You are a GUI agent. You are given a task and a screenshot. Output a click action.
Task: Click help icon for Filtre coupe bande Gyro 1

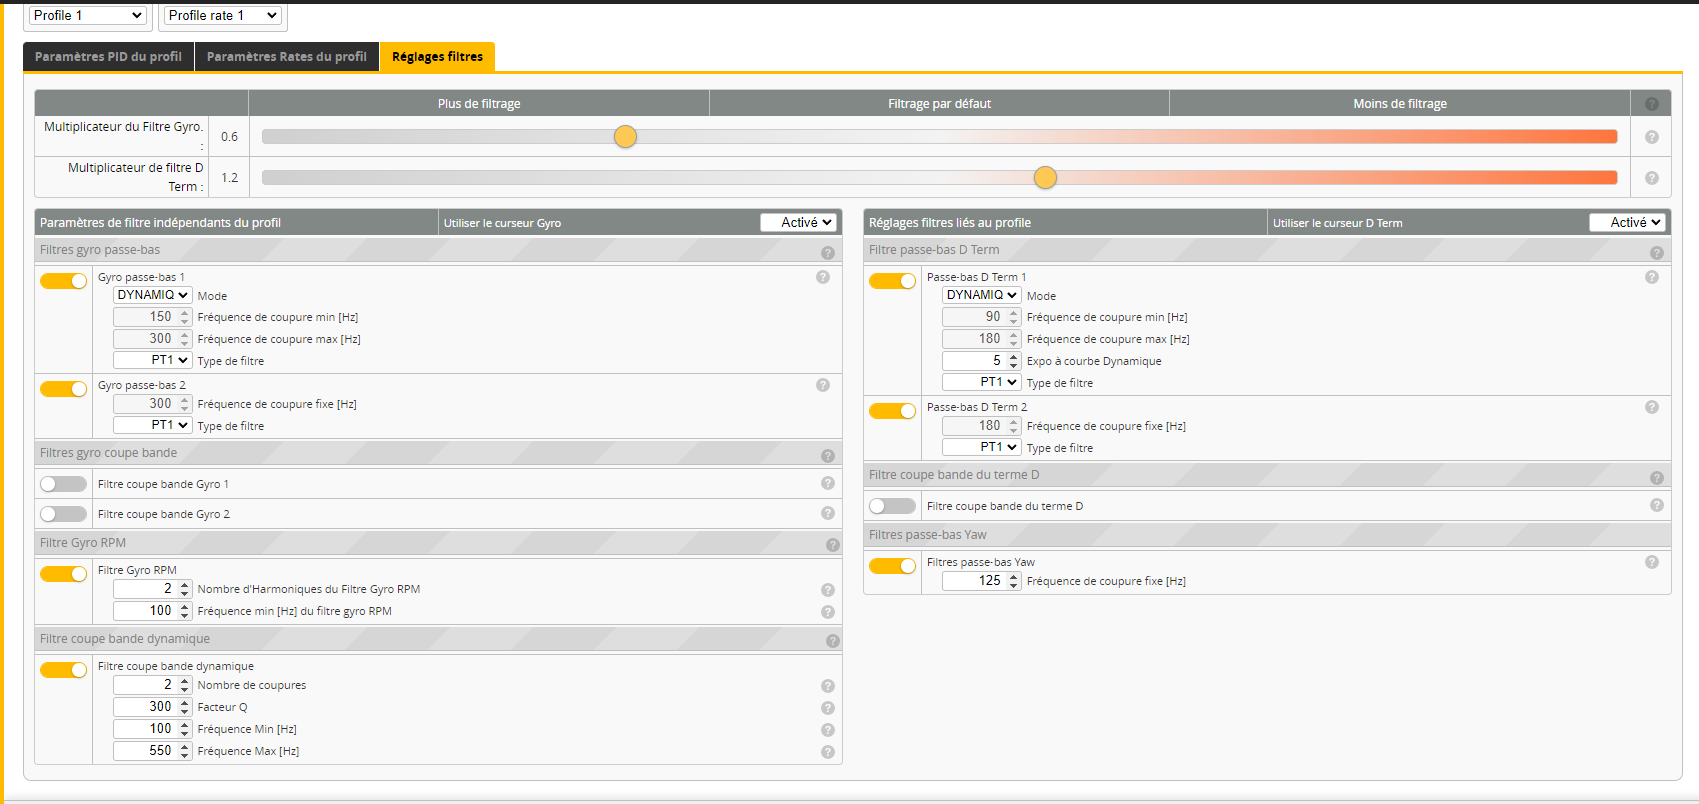pos(827,483)
